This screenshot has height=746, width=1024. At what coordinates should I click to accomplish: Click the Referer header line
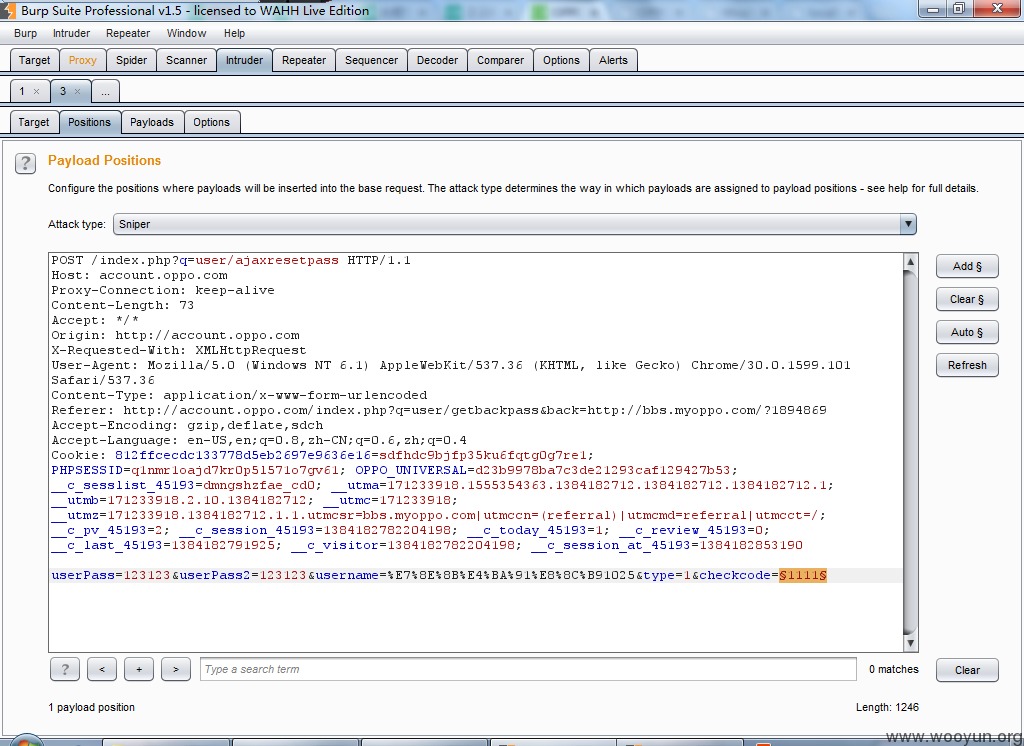pos(439,410)
